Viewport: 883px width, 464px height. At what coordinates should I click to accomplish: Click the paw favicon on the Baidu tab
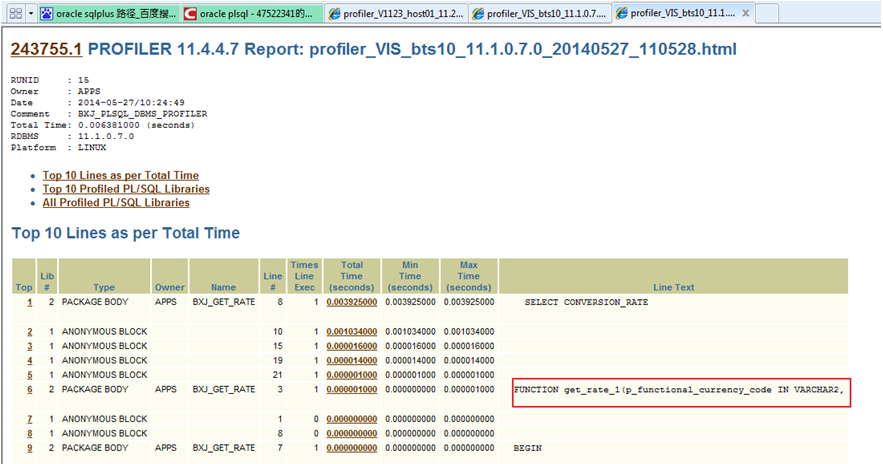(47, 14)
